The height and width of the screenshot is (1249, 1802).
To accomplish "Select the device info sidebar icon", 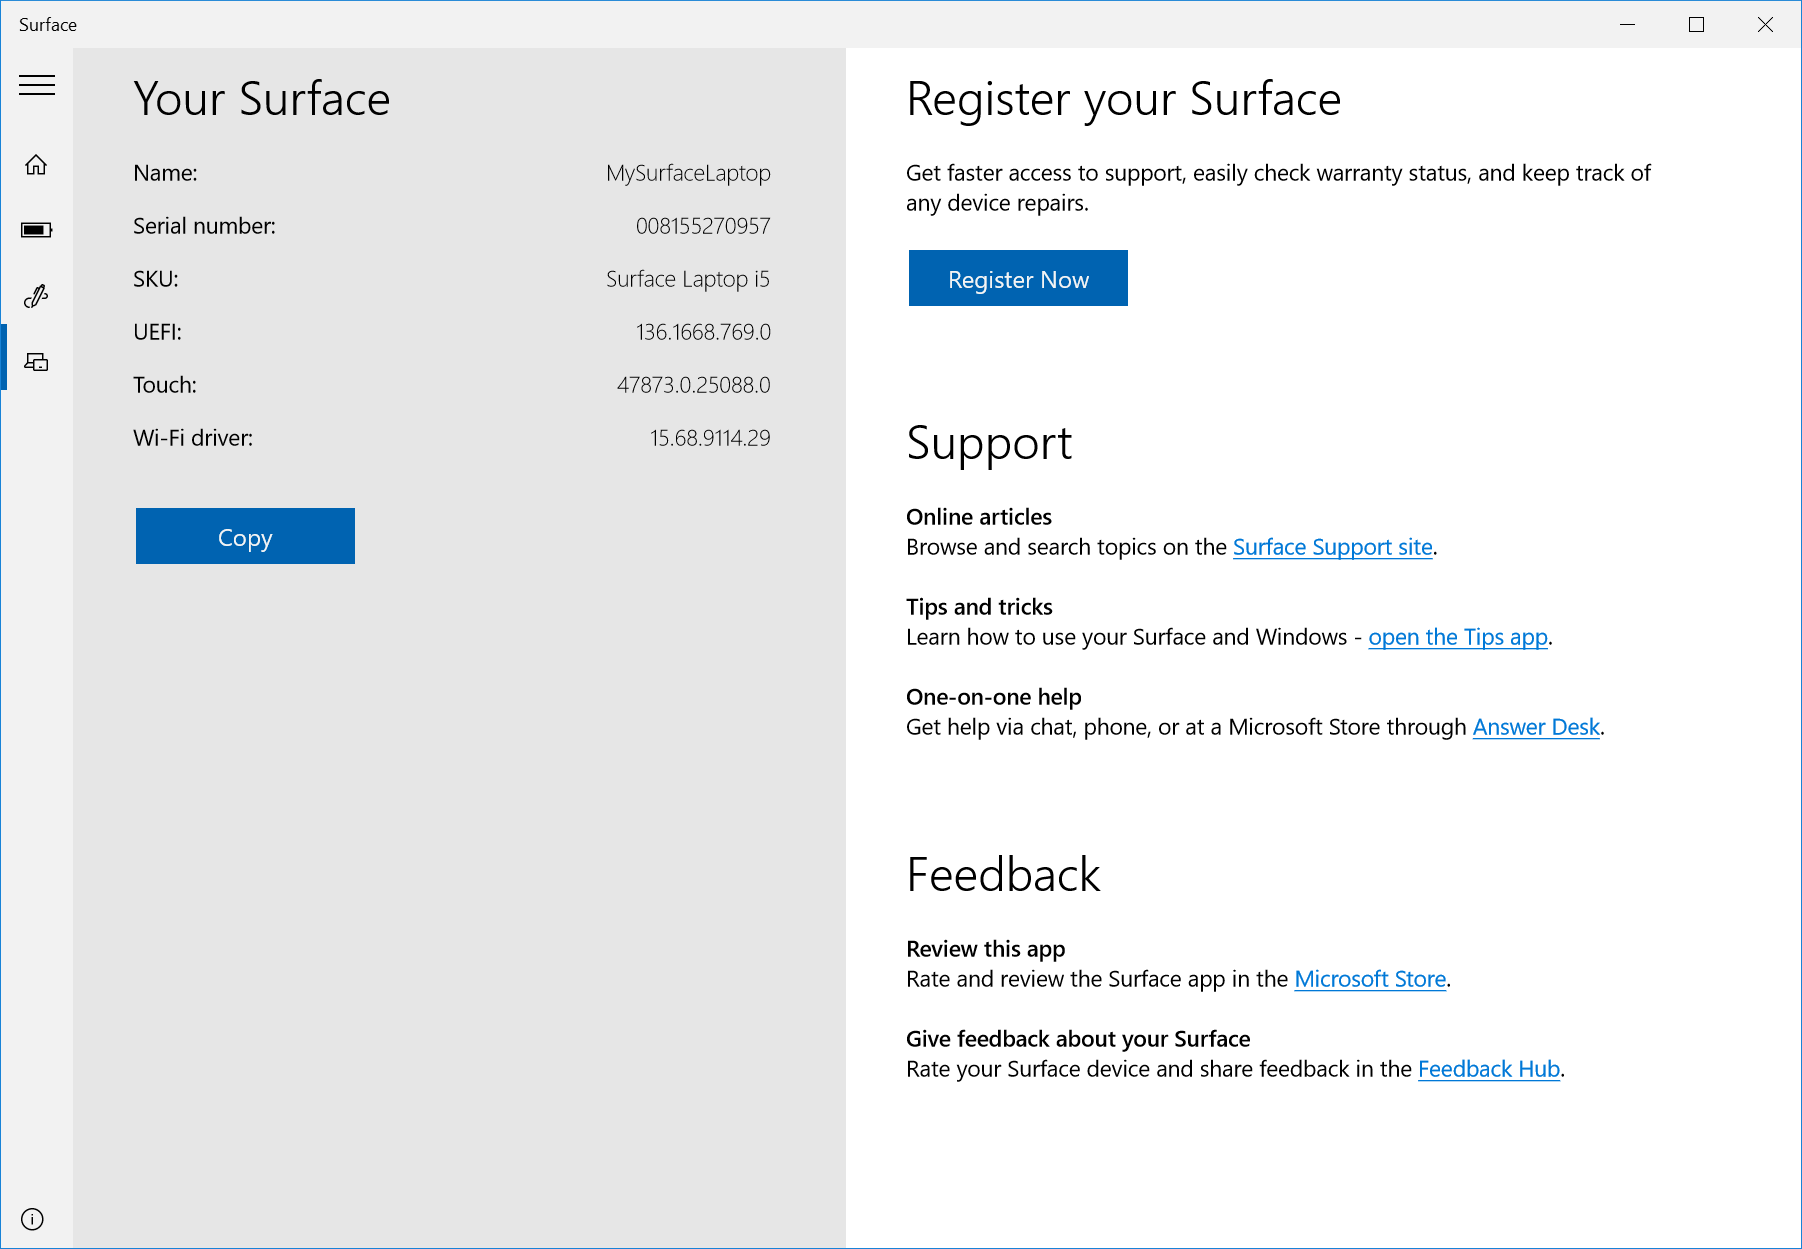I will point(37,362).
